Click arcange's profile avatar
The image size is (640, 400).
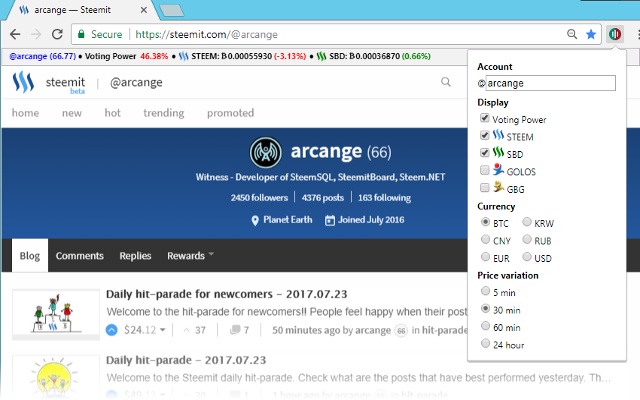266,153
